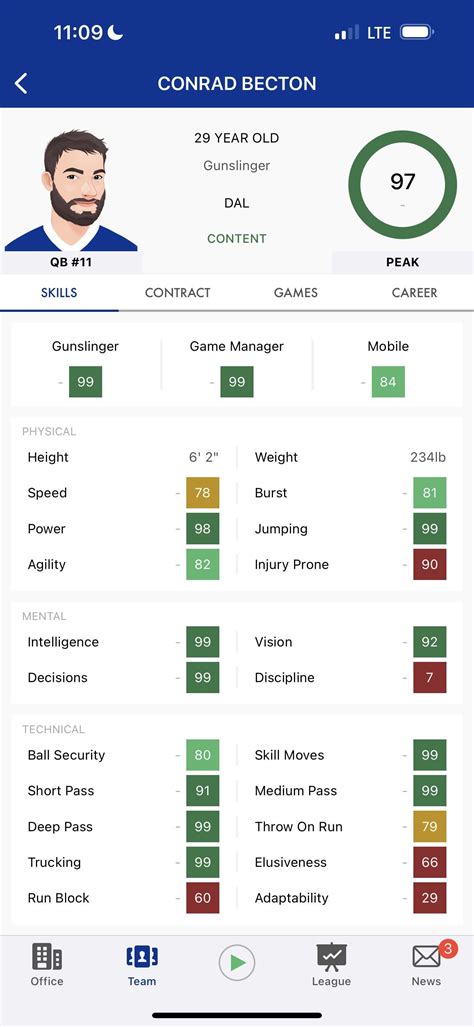This screenshot has height=1027, width=474.
Task: Open the Office section from bottom bar
Action: click(x=47, y=965)
